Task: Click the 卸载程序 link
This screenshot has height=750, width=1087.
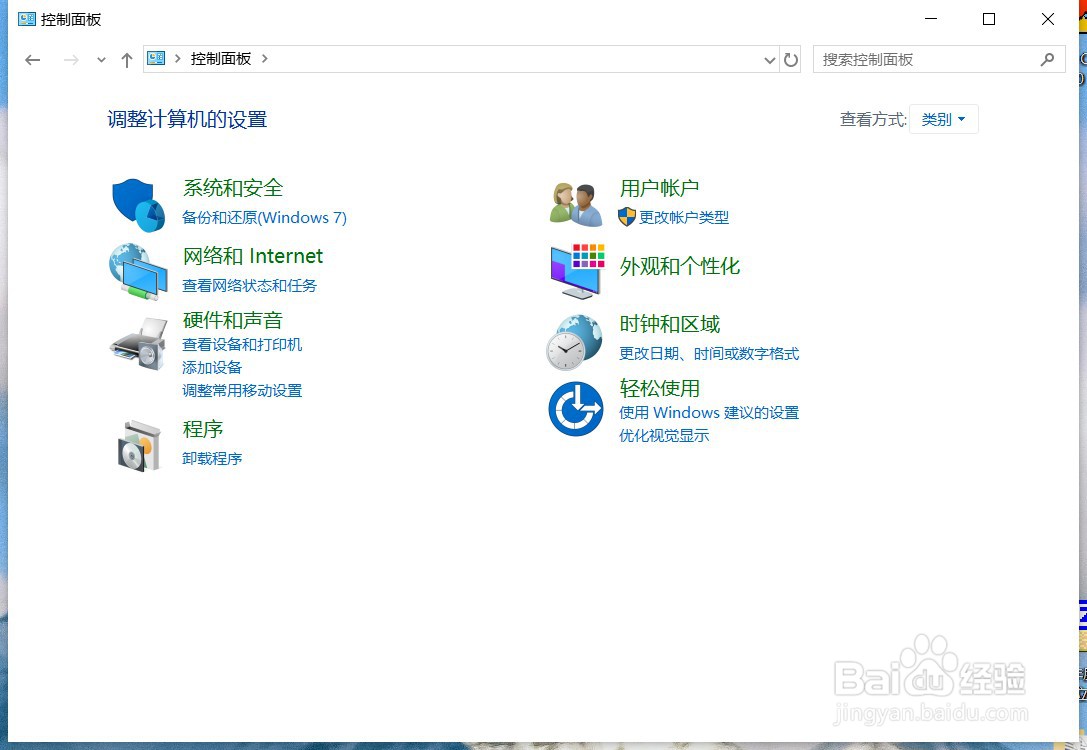Action: pyautogui.click(x=211, y=458)
